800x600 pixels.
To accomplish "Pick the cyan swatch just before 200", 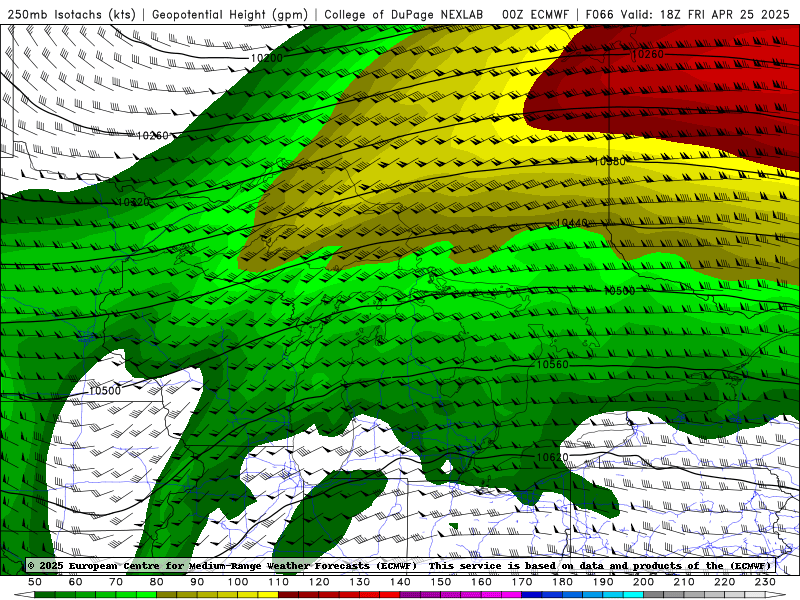I will click(x=634, y=595).
